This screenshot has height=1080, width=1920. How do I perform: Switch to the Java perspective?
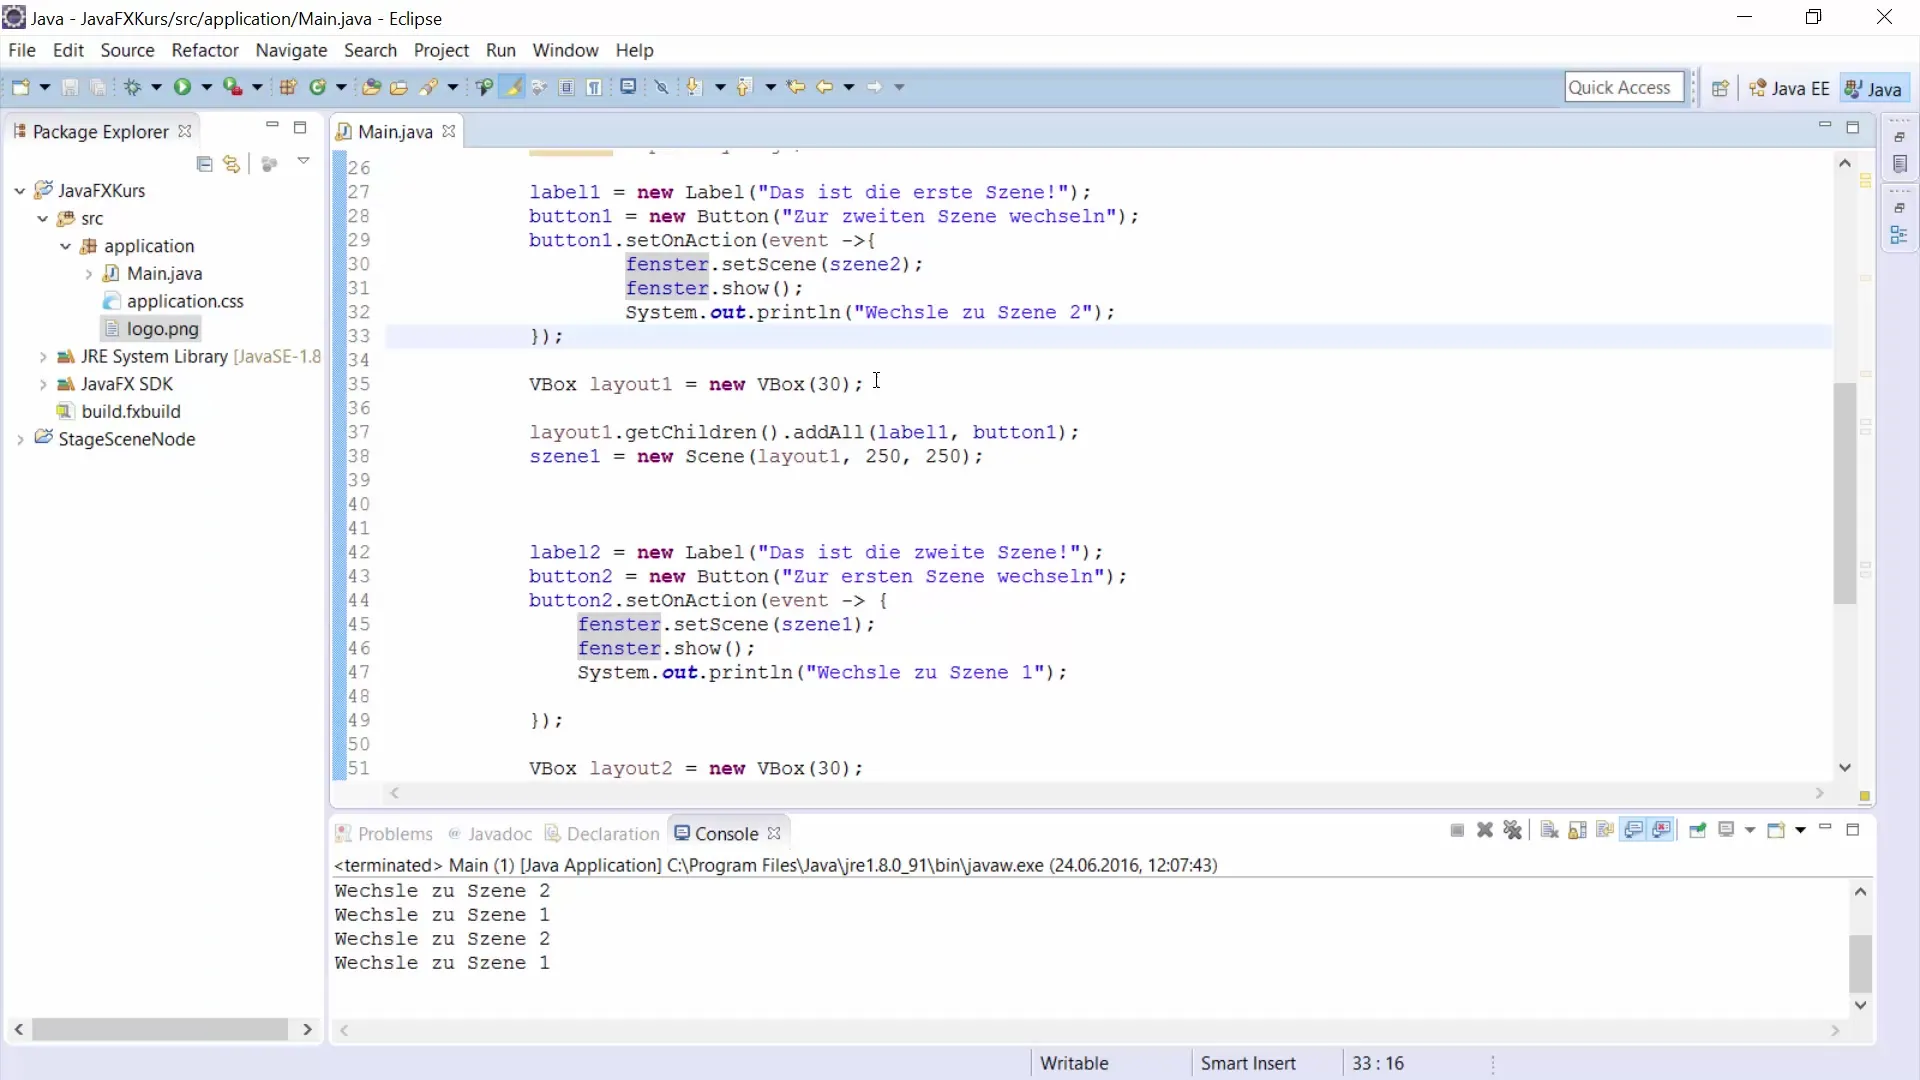coord(1874,89)
